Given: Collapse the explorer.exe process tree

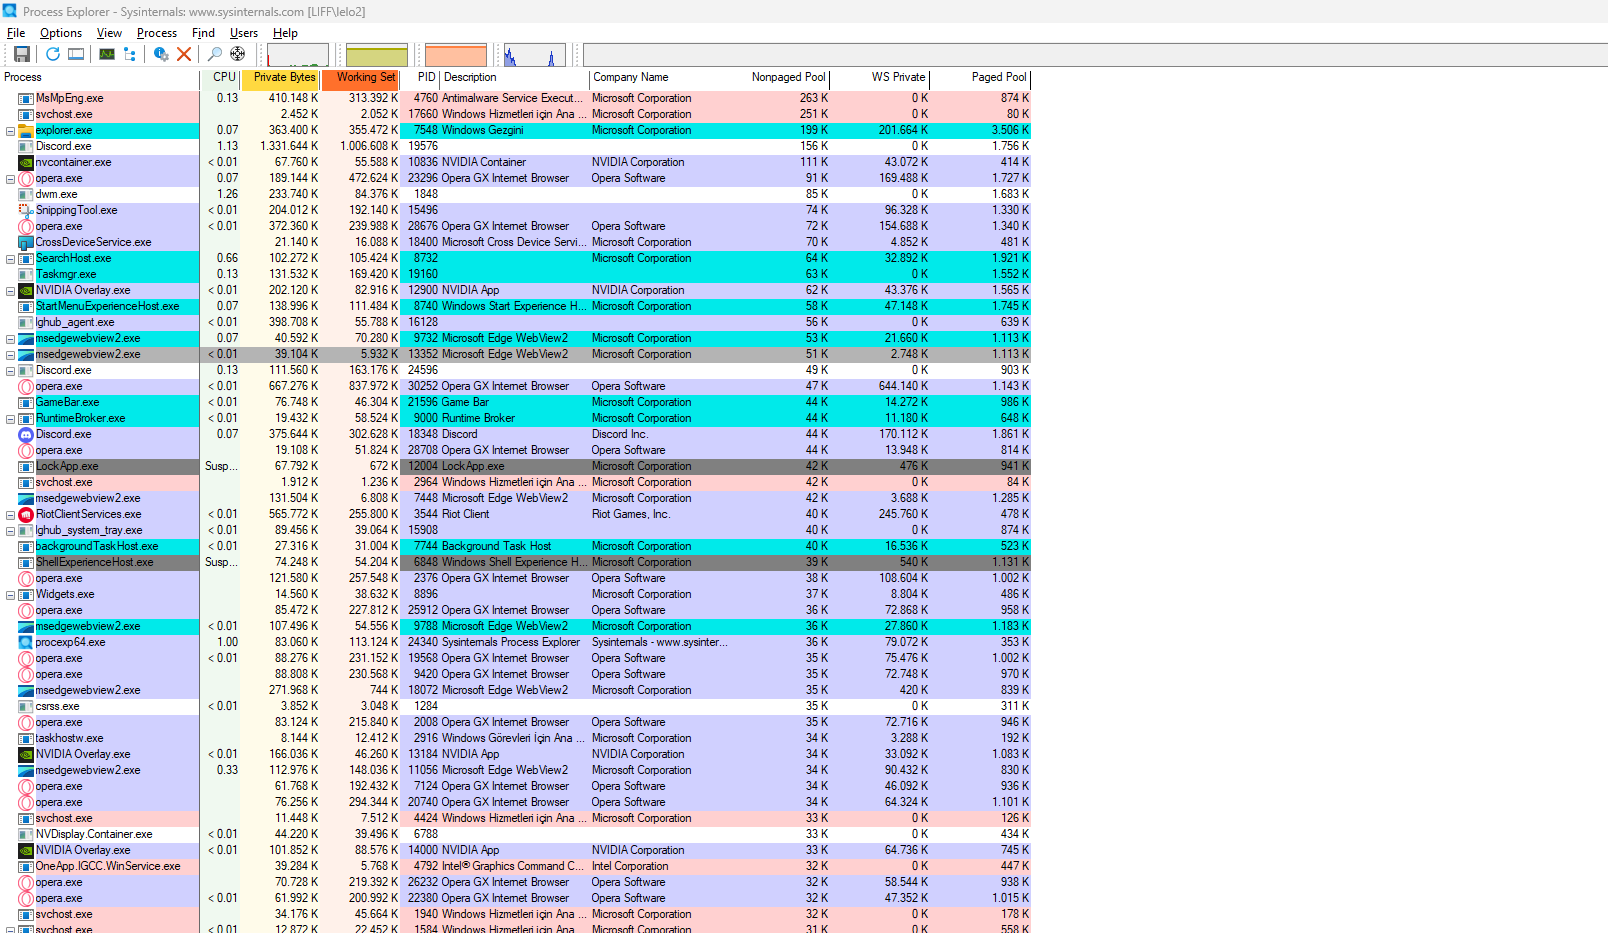Looking at the screenshot, I should [x=11, y=131].
